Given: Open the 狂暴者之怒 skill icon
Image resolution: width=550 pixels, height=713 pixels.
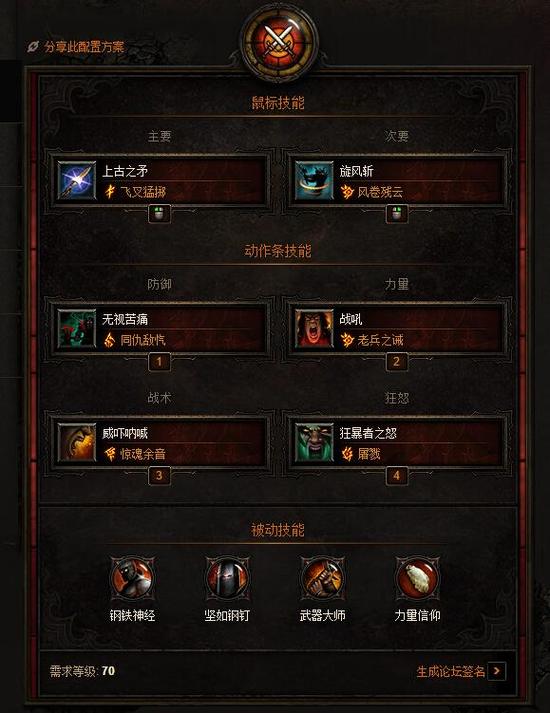Looking at the screenshot, I should (314, 442).
